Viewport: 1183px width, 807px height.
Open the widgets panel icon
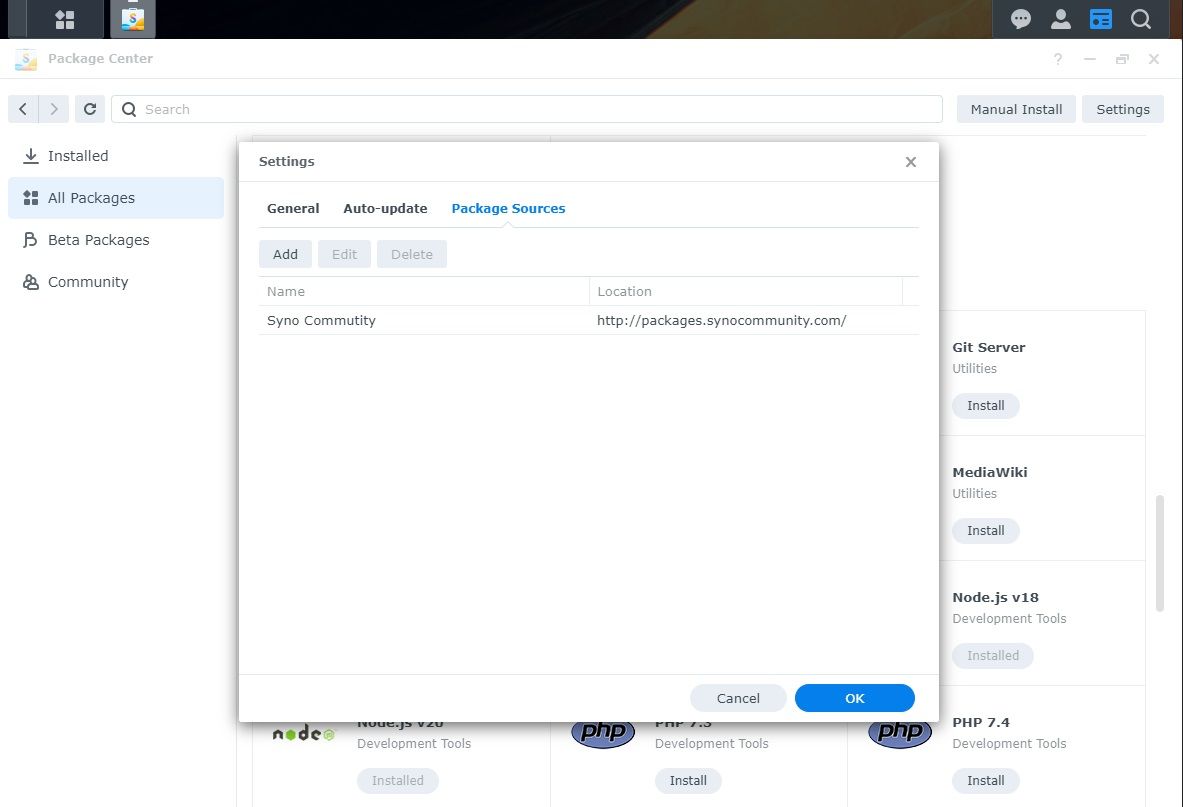click(1101, 18)
